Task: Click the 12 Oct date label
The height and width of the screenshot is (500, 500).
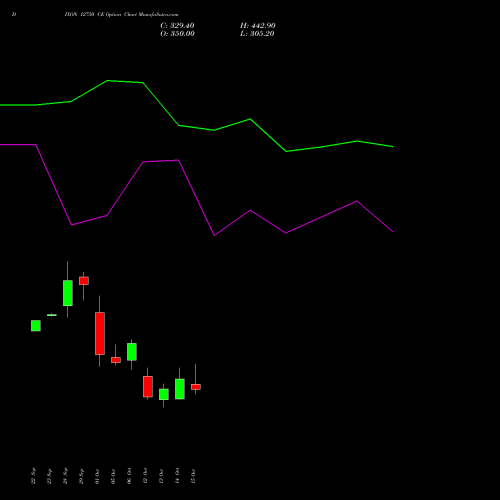Action: (x=145, y=476)
